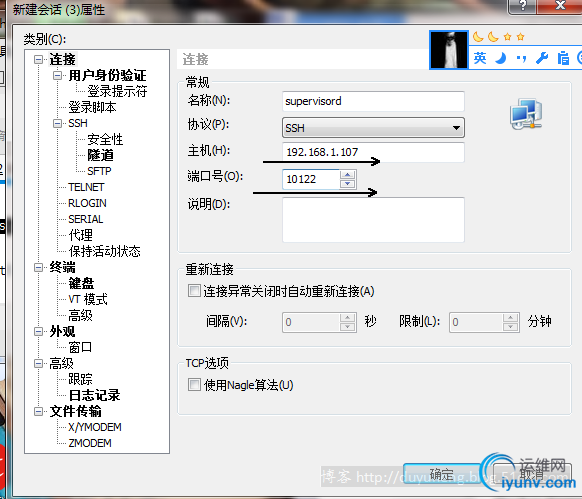This screenshot has width=582, height=499.
Task: Select X/YMODEM tree item
Action: [x=95, y=427]
